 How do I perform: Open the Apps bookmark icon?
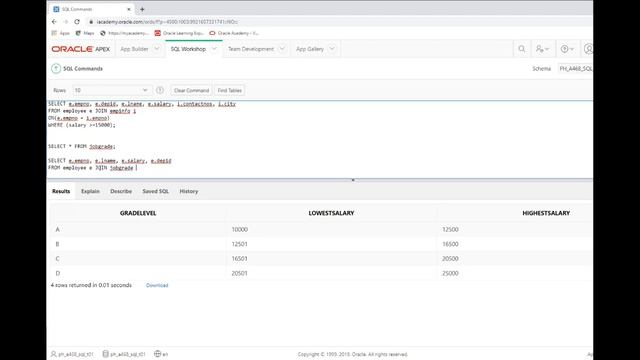point(54,33)
